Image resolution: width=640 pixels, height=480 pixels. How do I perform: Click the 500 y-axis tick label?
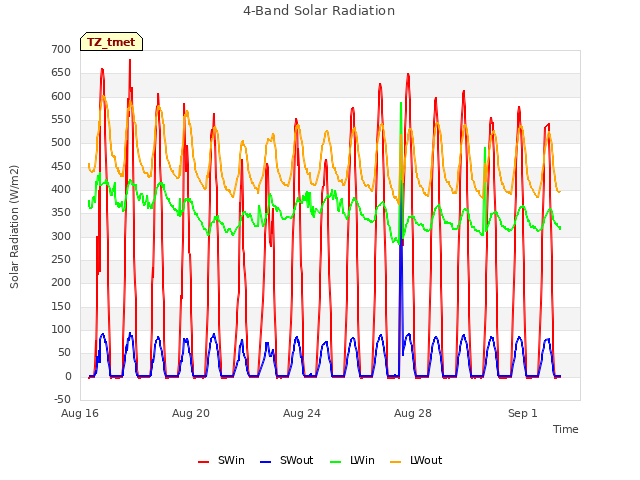[61, 143]
